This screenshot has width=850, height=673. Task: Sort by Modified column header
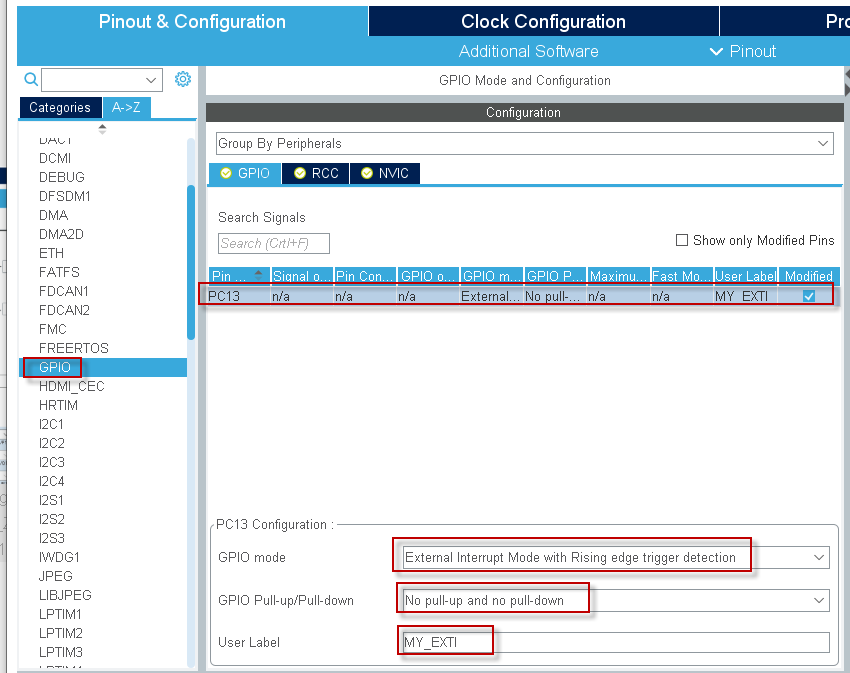(808, 275)
